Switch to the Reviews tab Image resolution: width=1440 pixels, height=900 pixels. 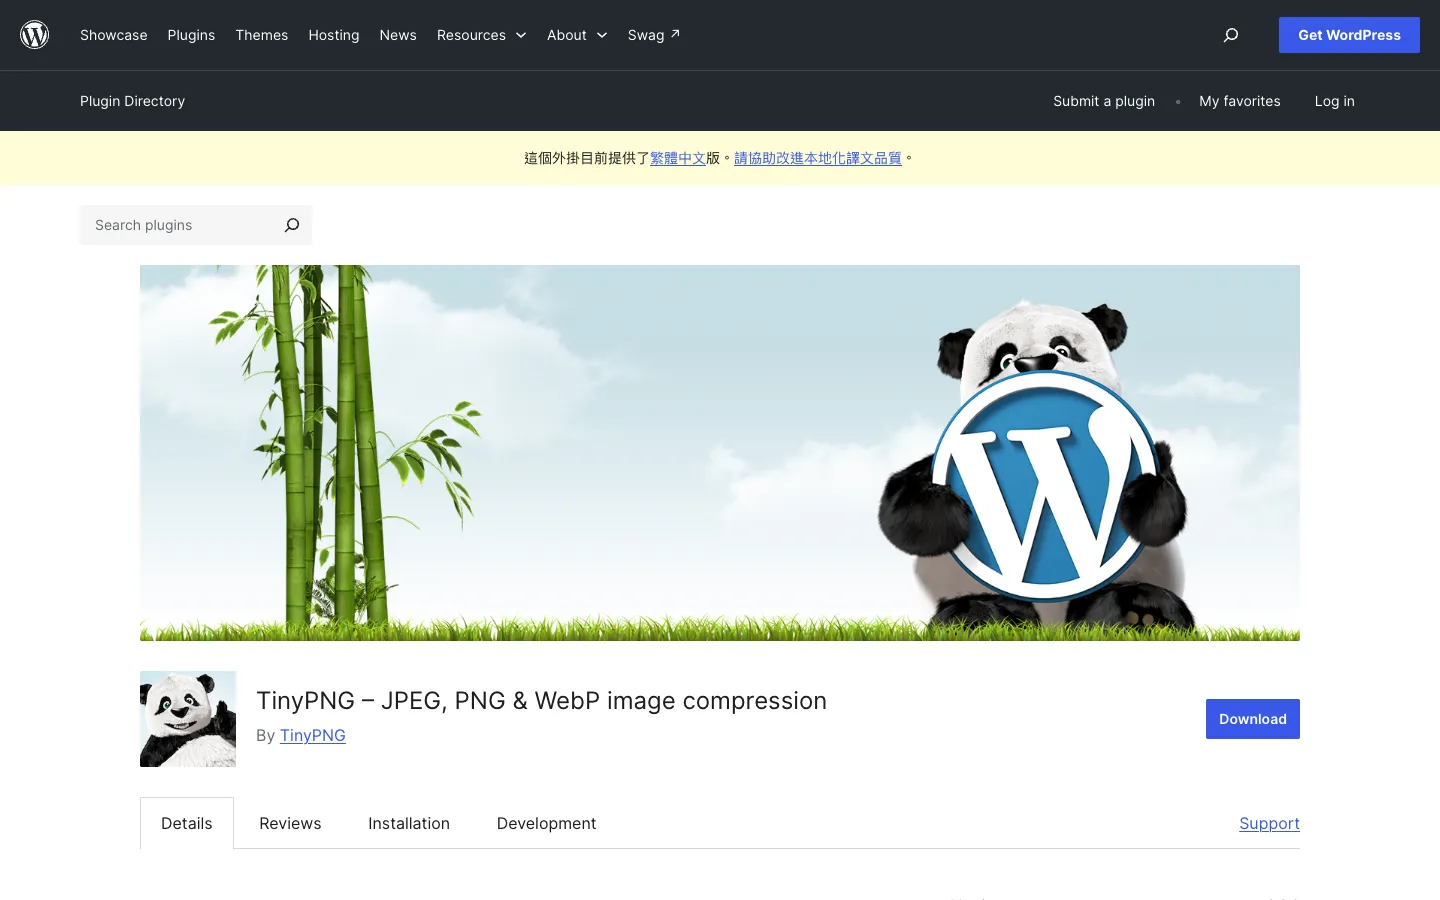point(290,823)
